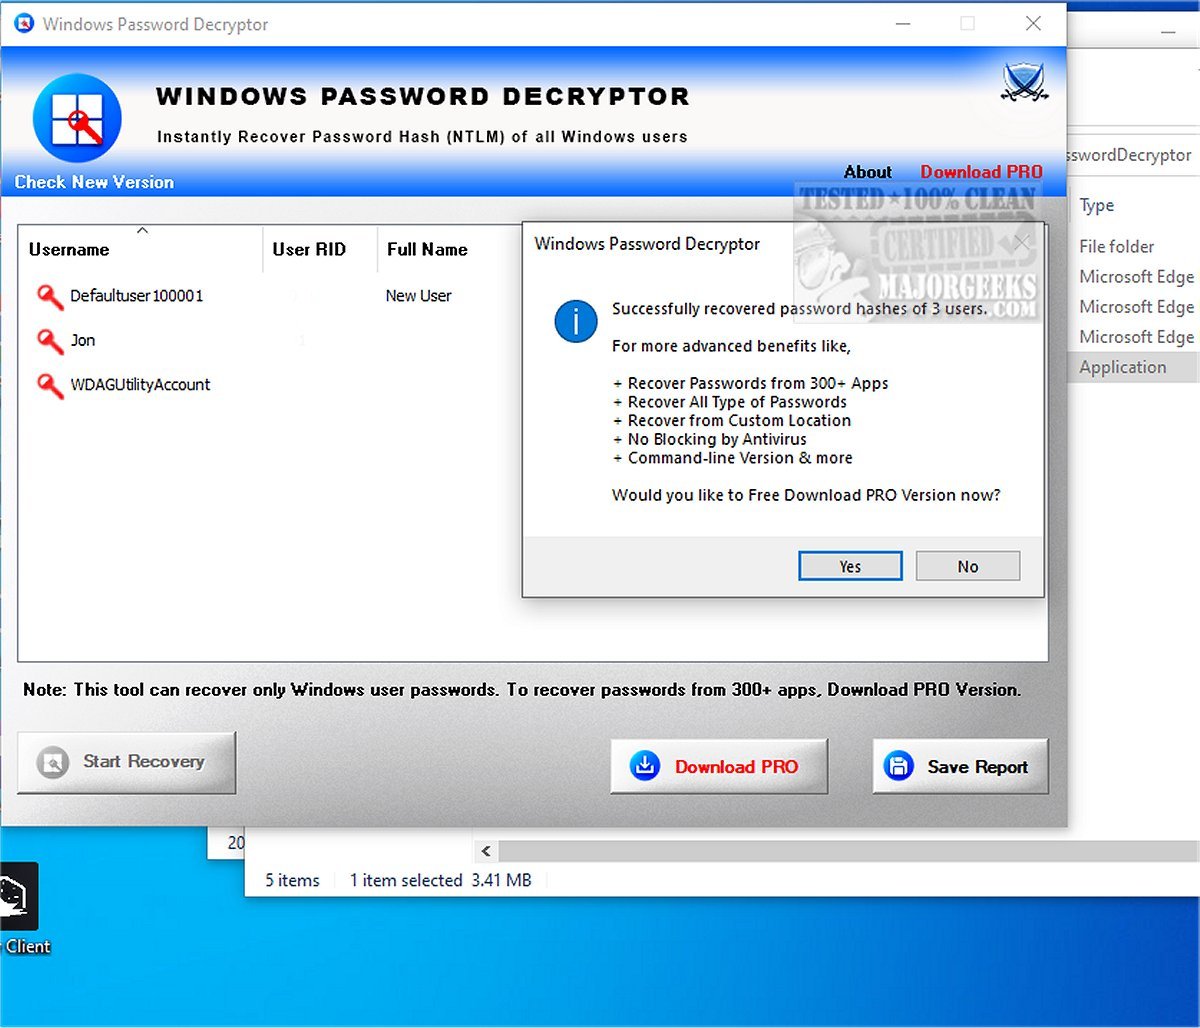Close the Windows Password Decryptor dialog
The image size is (1200, 1028).
pyautogui.click(x=1021, y=243)
